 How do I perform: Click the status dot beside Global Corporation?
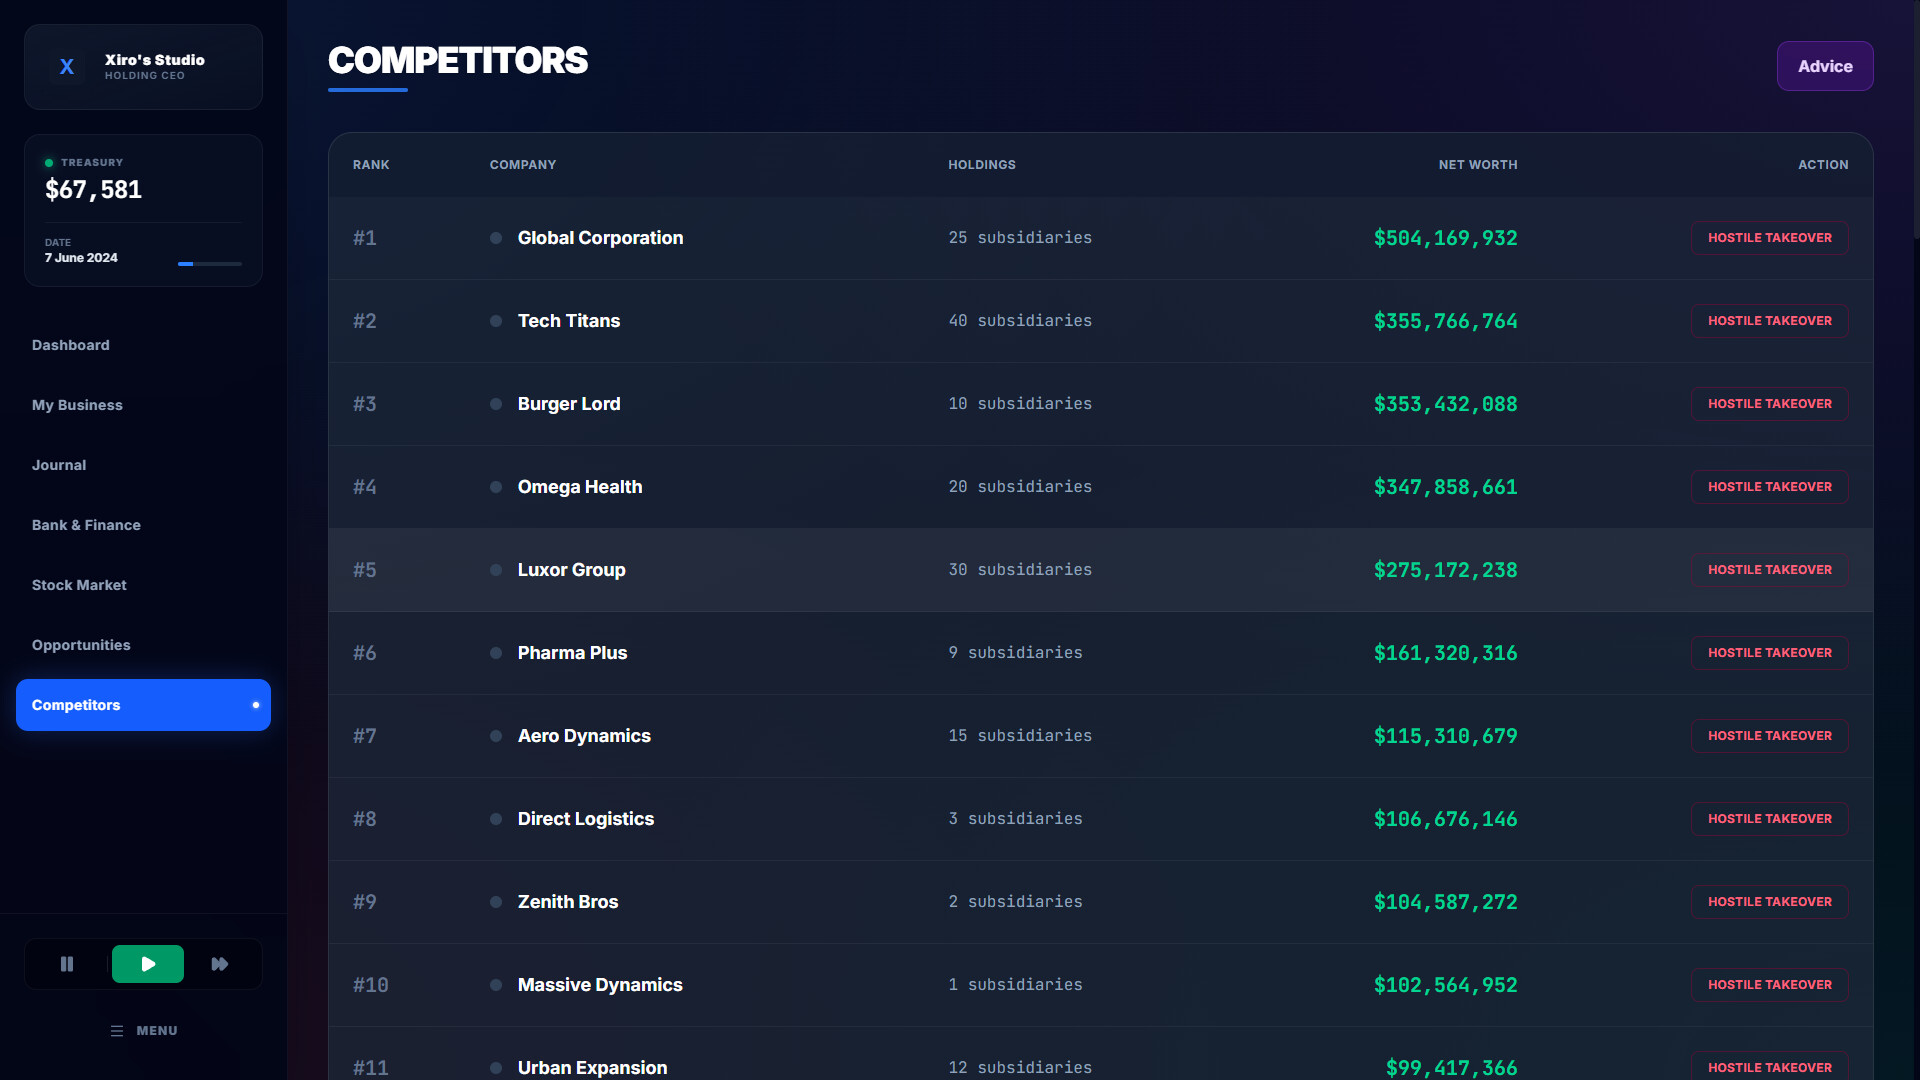pyautogui.click(x=496, y=238)
